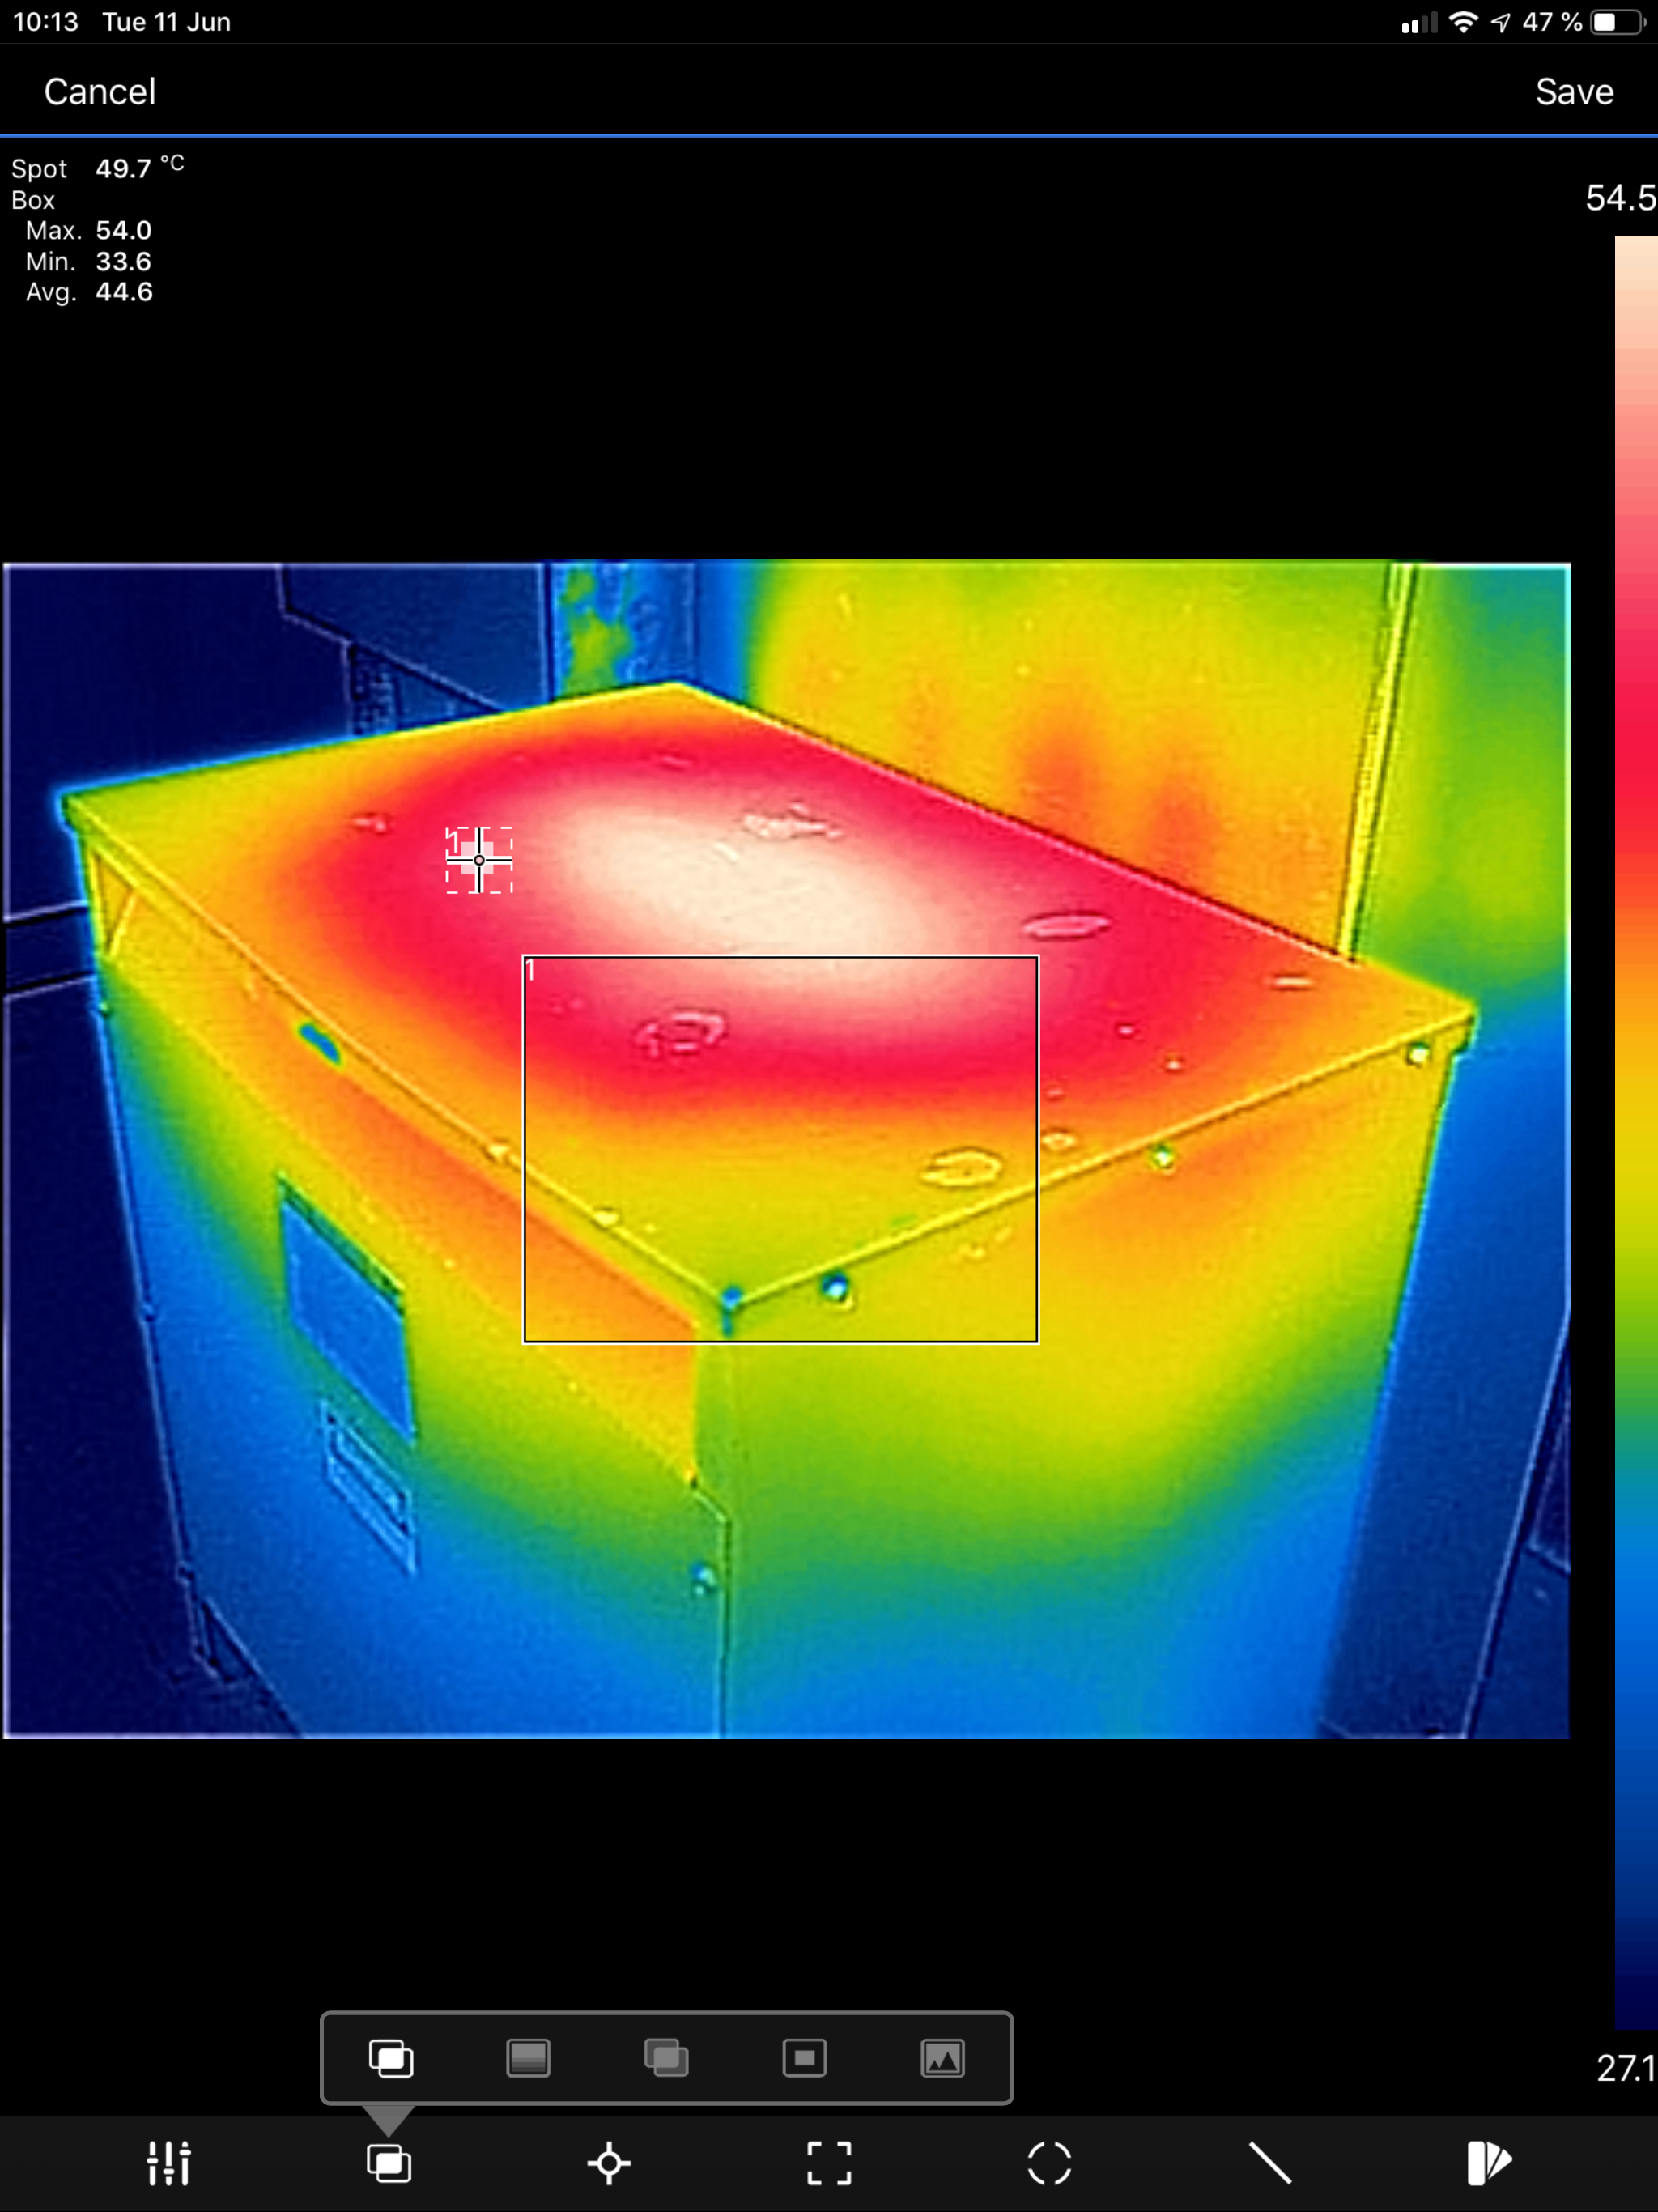Viewport: 1658px width, 2212px height.
Task: Choose thermal blending mode in popup
Action: click(x=666, y=2058)
